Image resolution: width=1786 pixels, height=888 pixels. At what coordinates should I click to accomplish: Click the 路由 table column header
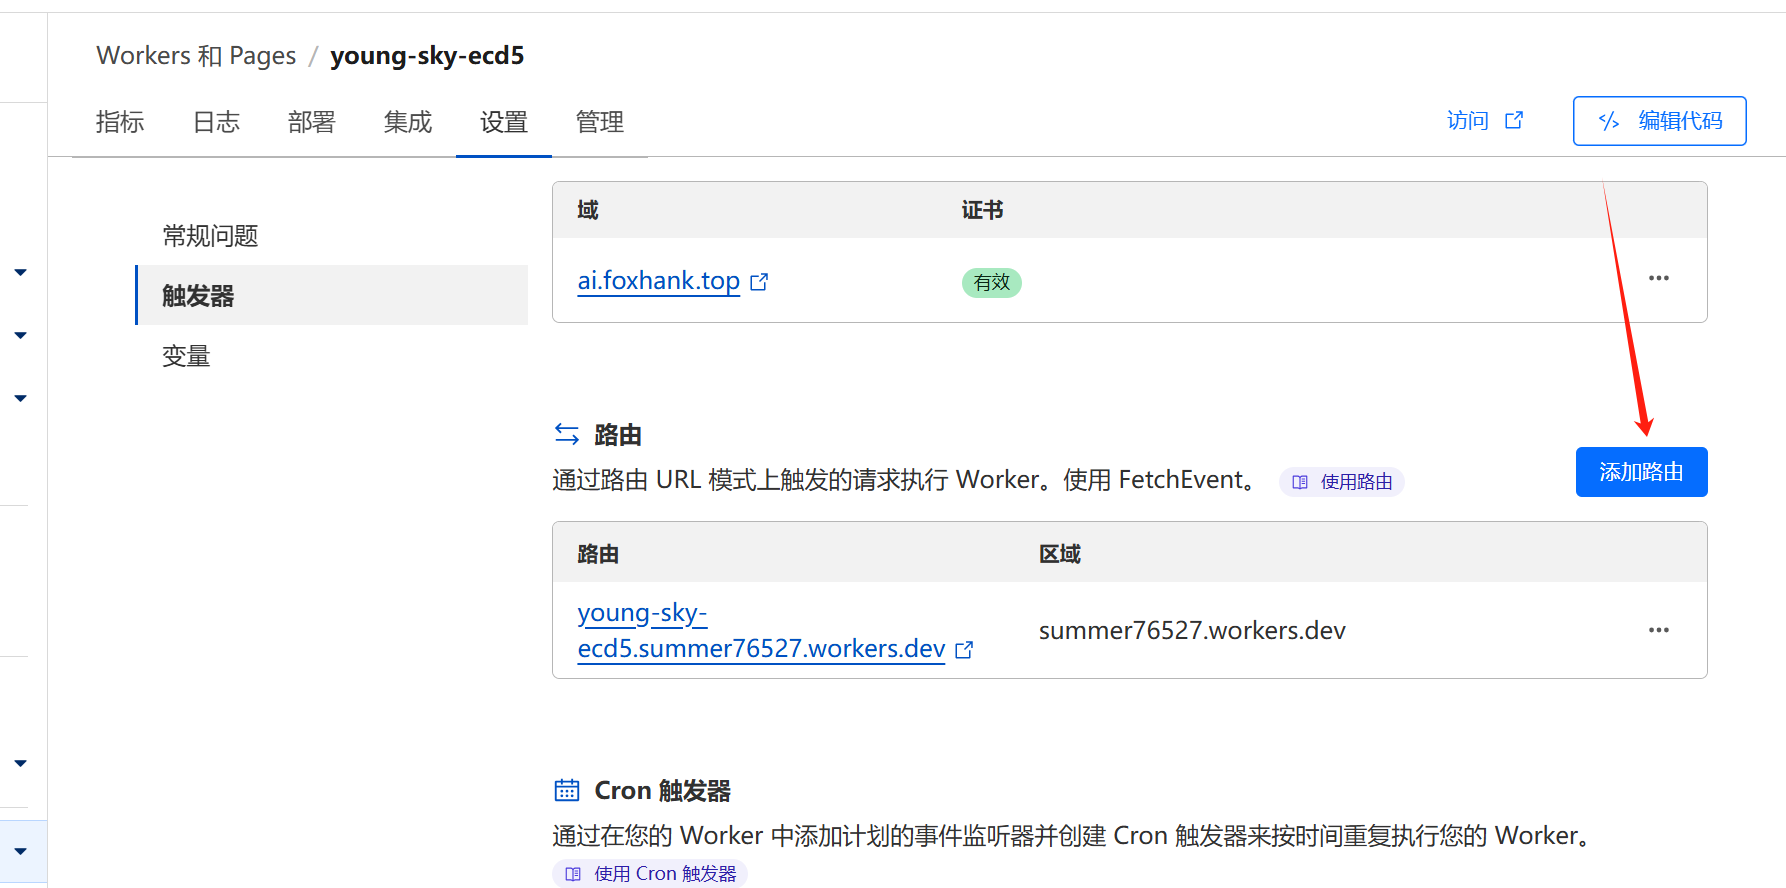coord(598,554)
